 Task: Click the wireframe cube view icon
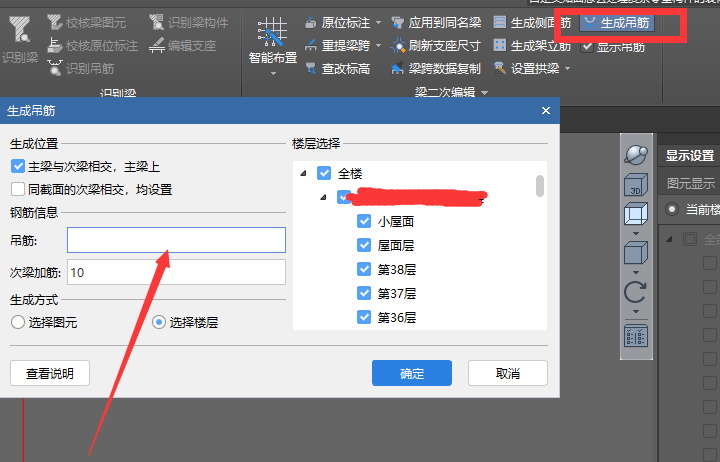coord(636,214)
